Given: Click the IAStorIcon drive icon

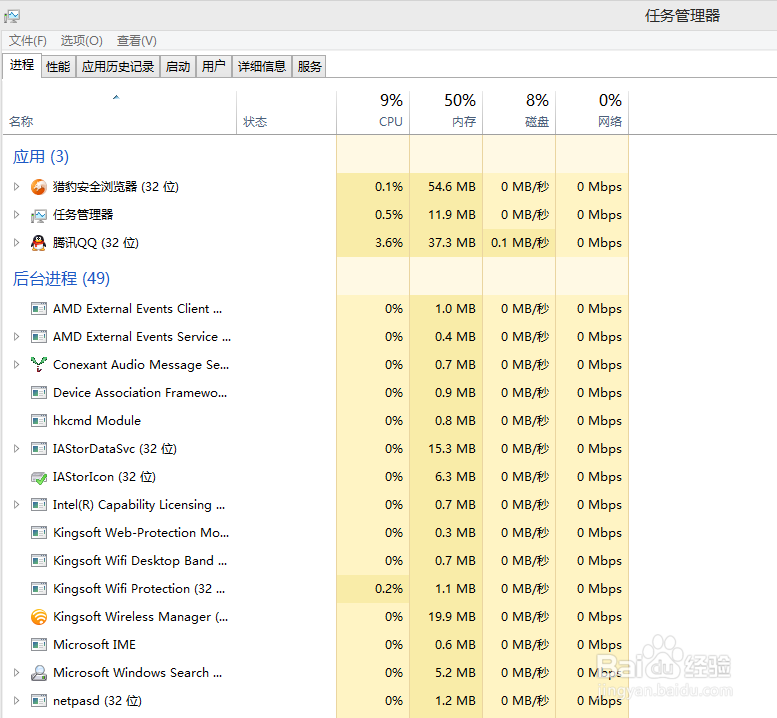Looking at the screenshot, I should pos(39,477).
